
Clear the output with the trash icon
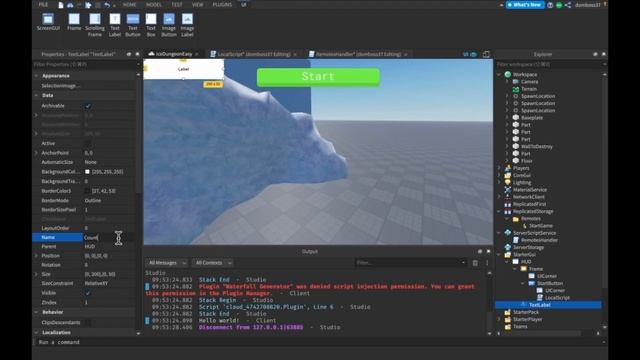(475, 263)
